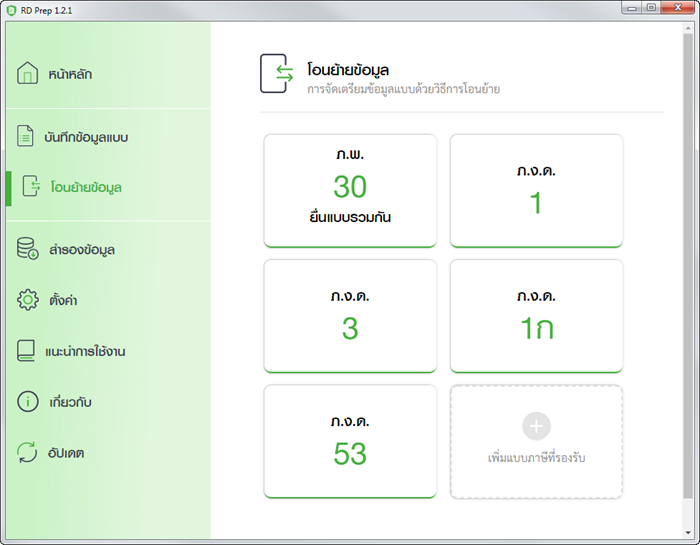Image resolution: width=700 pixels, height=545 pixels.
Task: Click the update refresh arrows icon
Action: point(27,452)
